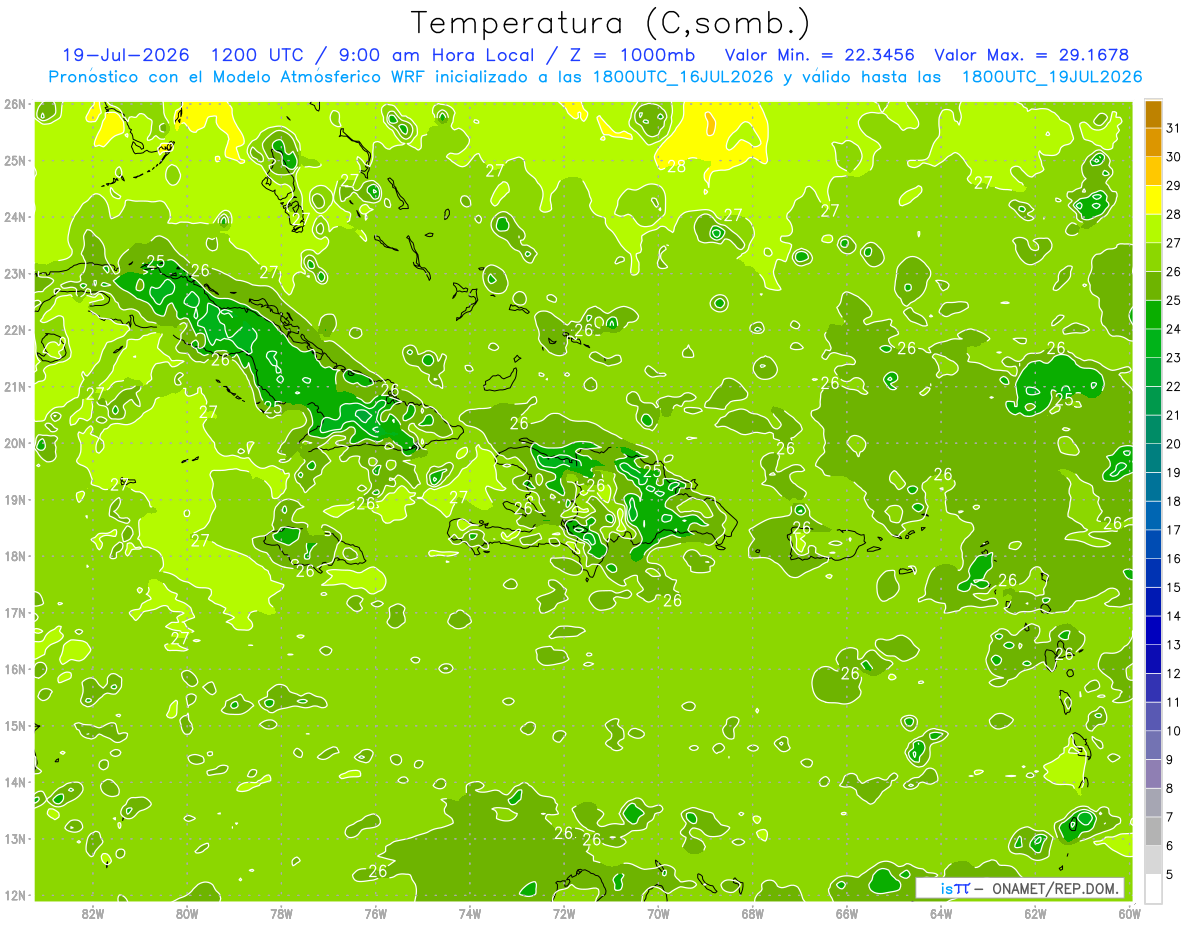Select the date text '19-Jul-2026'

[x=126, y=55]
